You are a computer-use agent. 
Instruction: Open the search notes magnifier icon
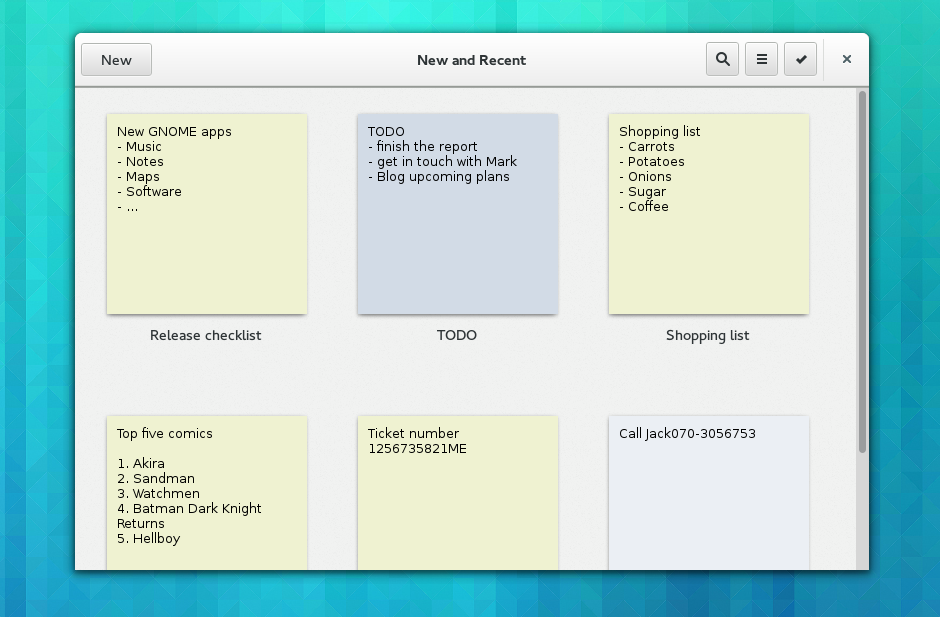tap(722, 59)
